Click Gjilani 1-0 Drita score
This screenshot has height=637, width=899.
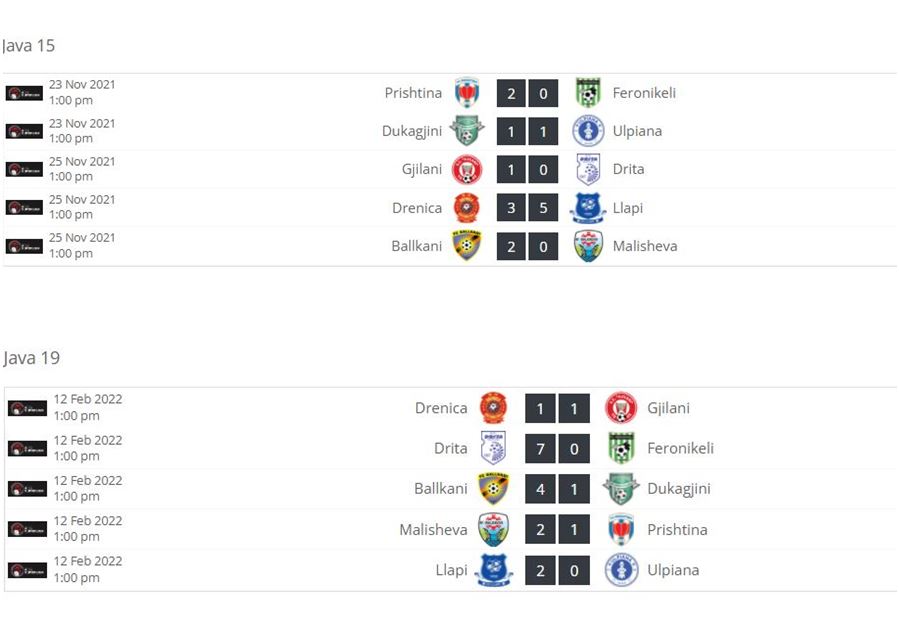[527, 169]
